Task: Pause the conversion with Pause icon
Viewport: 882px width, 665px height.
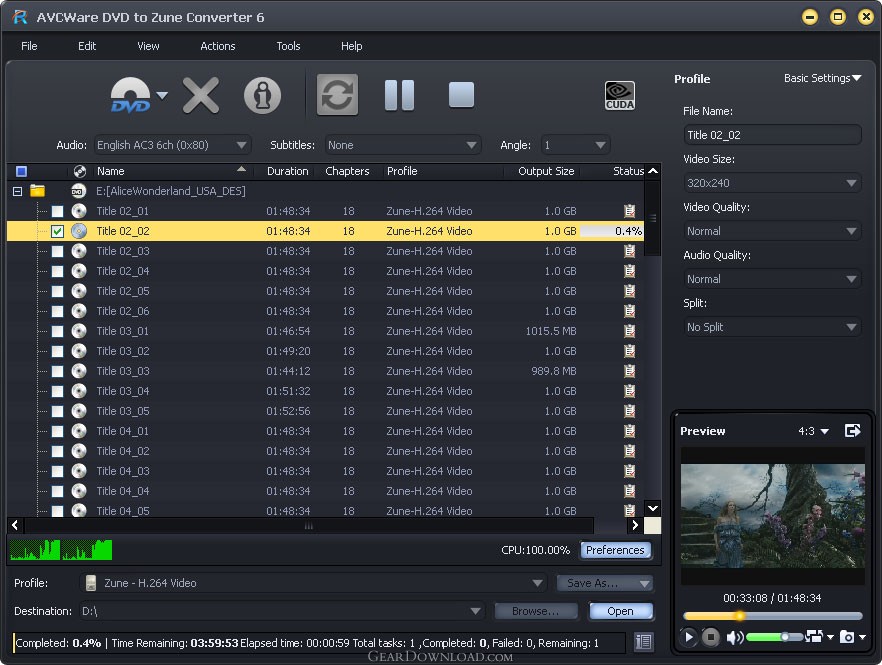Action: (x=399, y=95)
